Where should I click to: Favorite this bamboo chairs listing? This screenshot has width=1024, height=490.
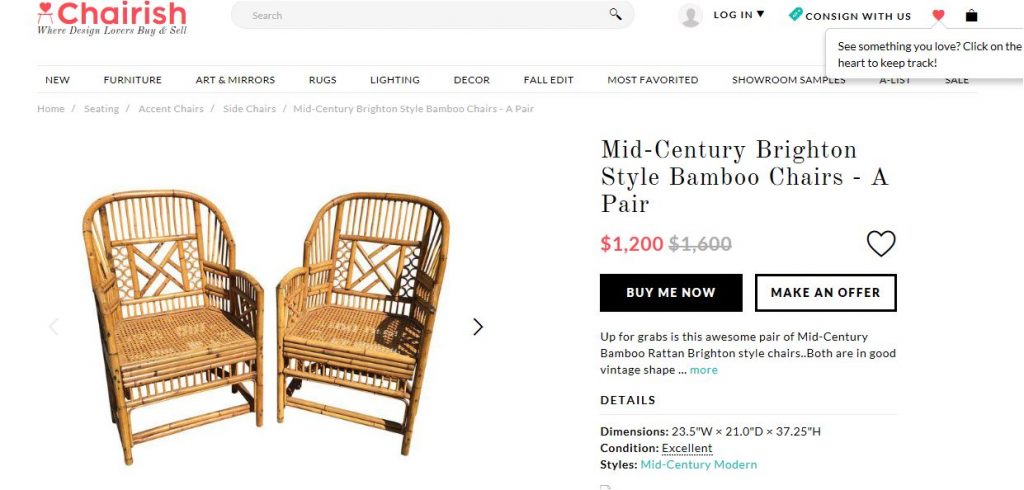coord(880,243)
